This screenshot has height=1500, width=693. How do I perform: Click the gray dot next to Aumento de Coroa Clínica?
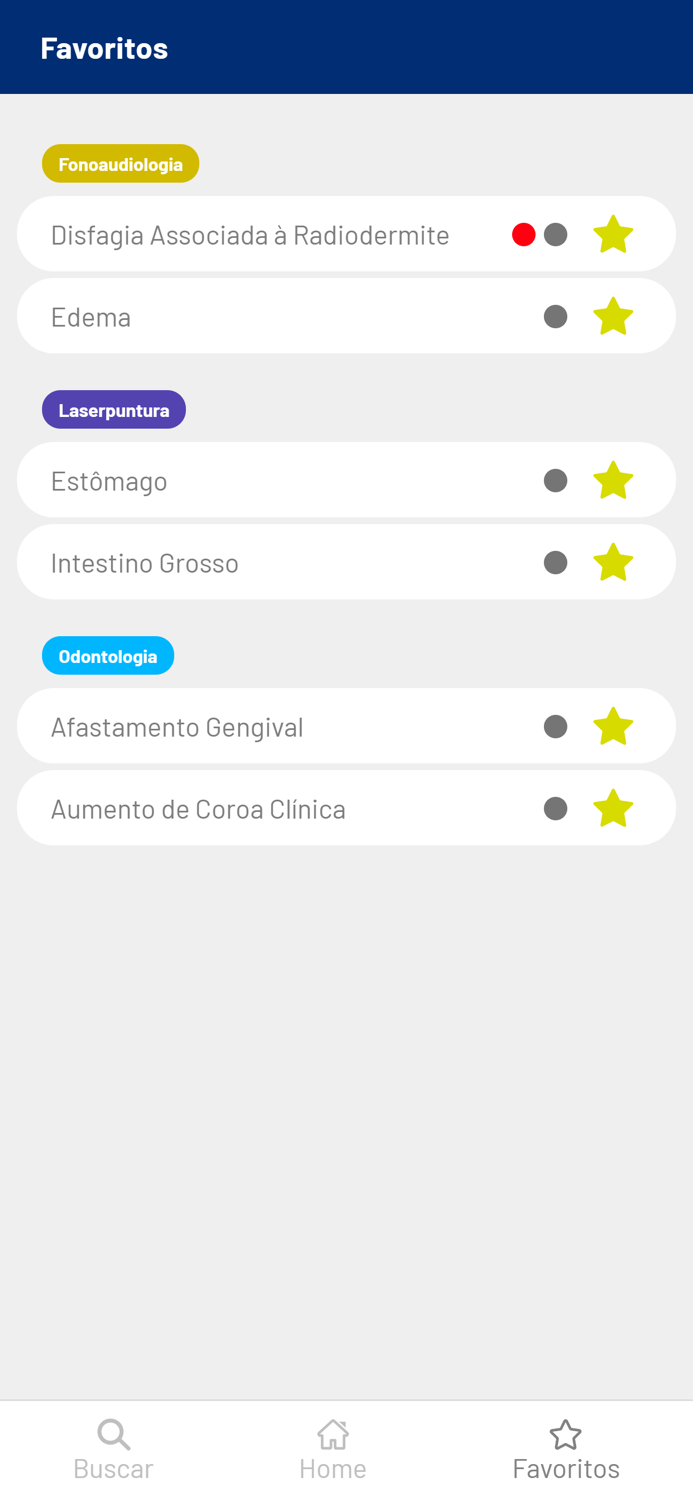556,808
